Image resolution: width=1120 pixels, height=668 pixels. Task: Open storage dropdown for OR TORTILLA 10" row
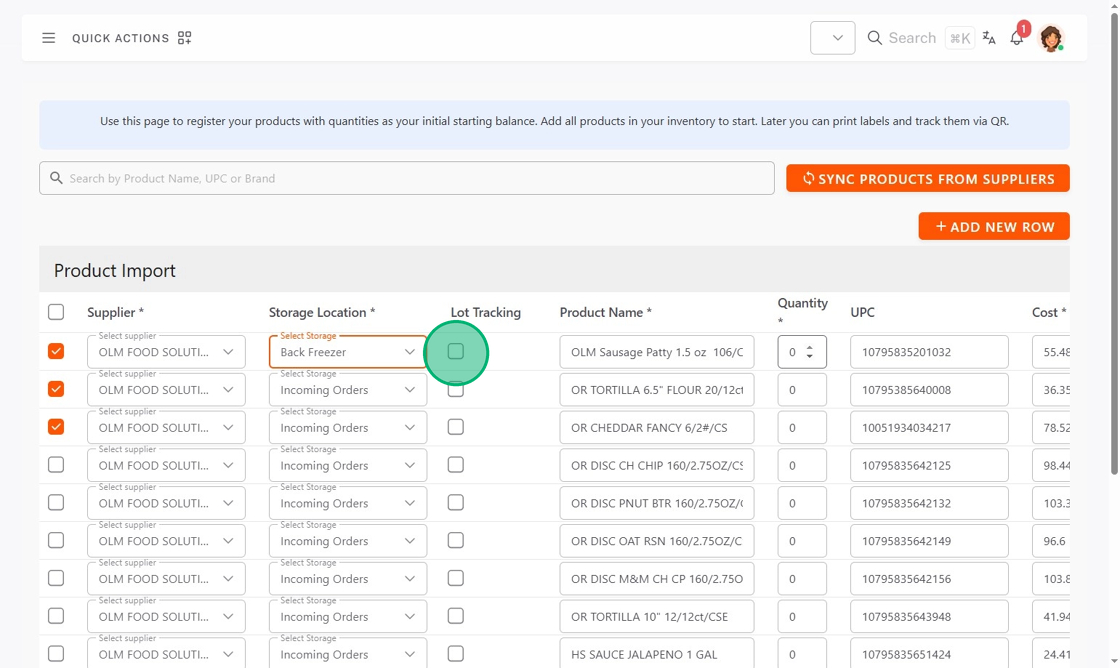pos(348,617)
